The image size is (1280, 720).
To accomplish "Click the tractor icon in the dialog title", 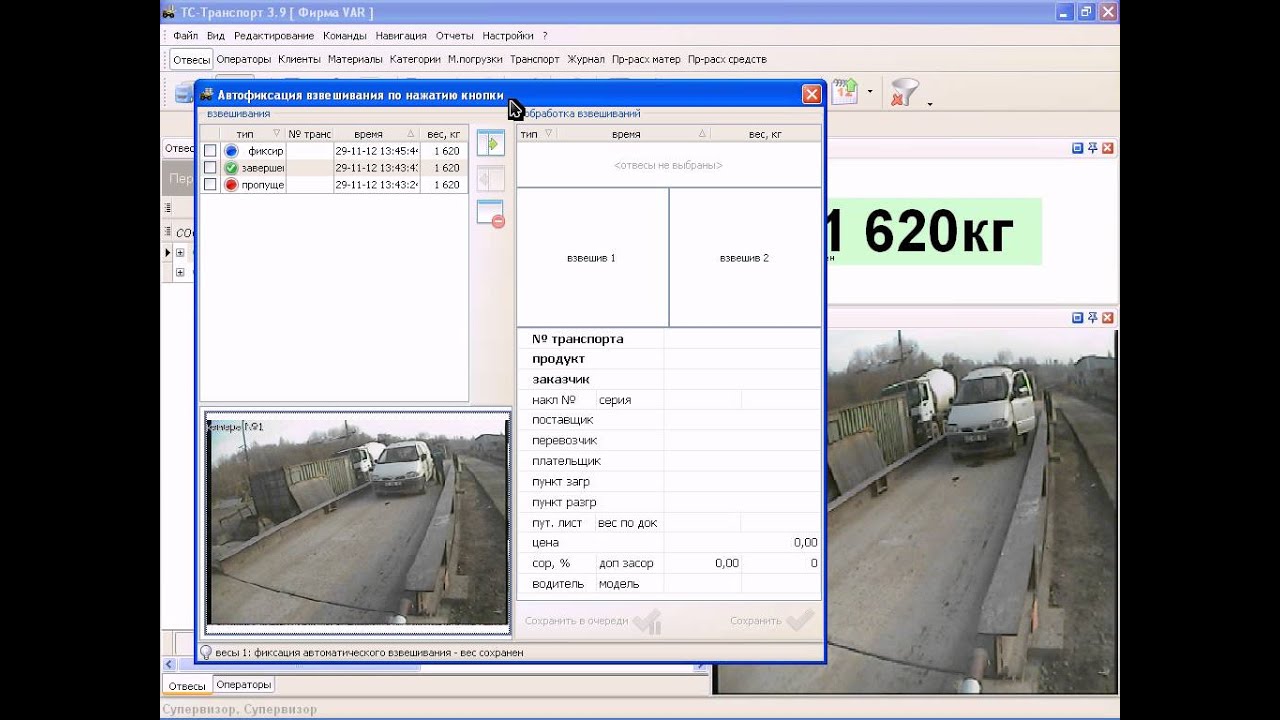I will click(x=207, y=95).
